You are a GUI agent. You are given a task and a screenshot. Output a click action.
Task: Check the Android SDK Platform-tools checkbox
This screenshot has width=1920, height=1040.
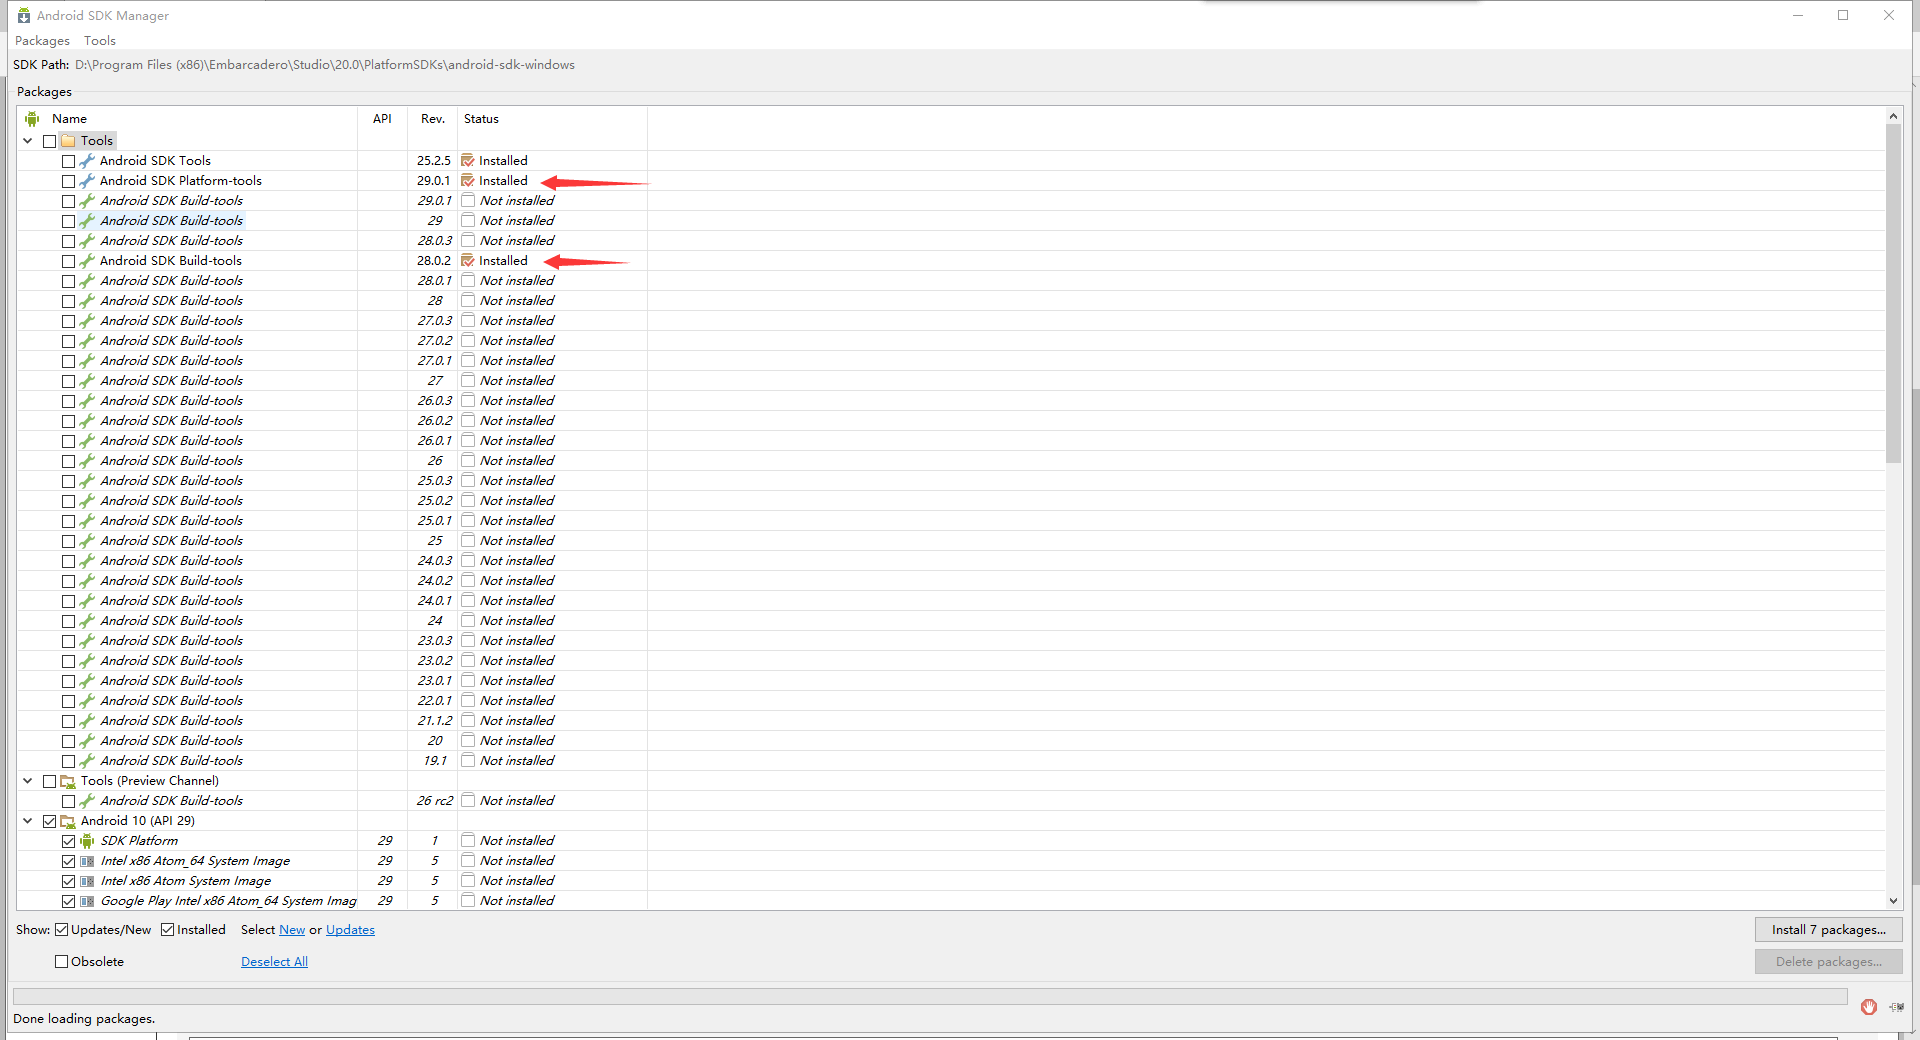(x=68, y=181)
